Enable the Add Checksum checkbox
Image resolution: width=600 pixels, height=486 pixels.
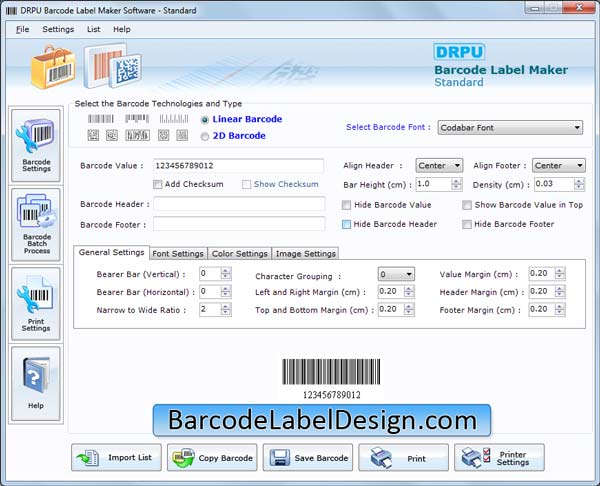[157, 184]
